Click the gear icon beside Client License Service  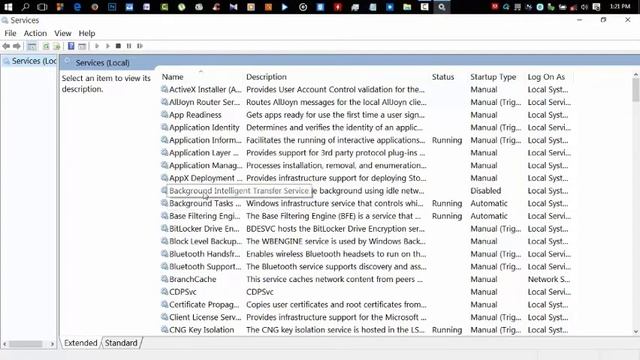pyautogui.click(x=164, y=317)
